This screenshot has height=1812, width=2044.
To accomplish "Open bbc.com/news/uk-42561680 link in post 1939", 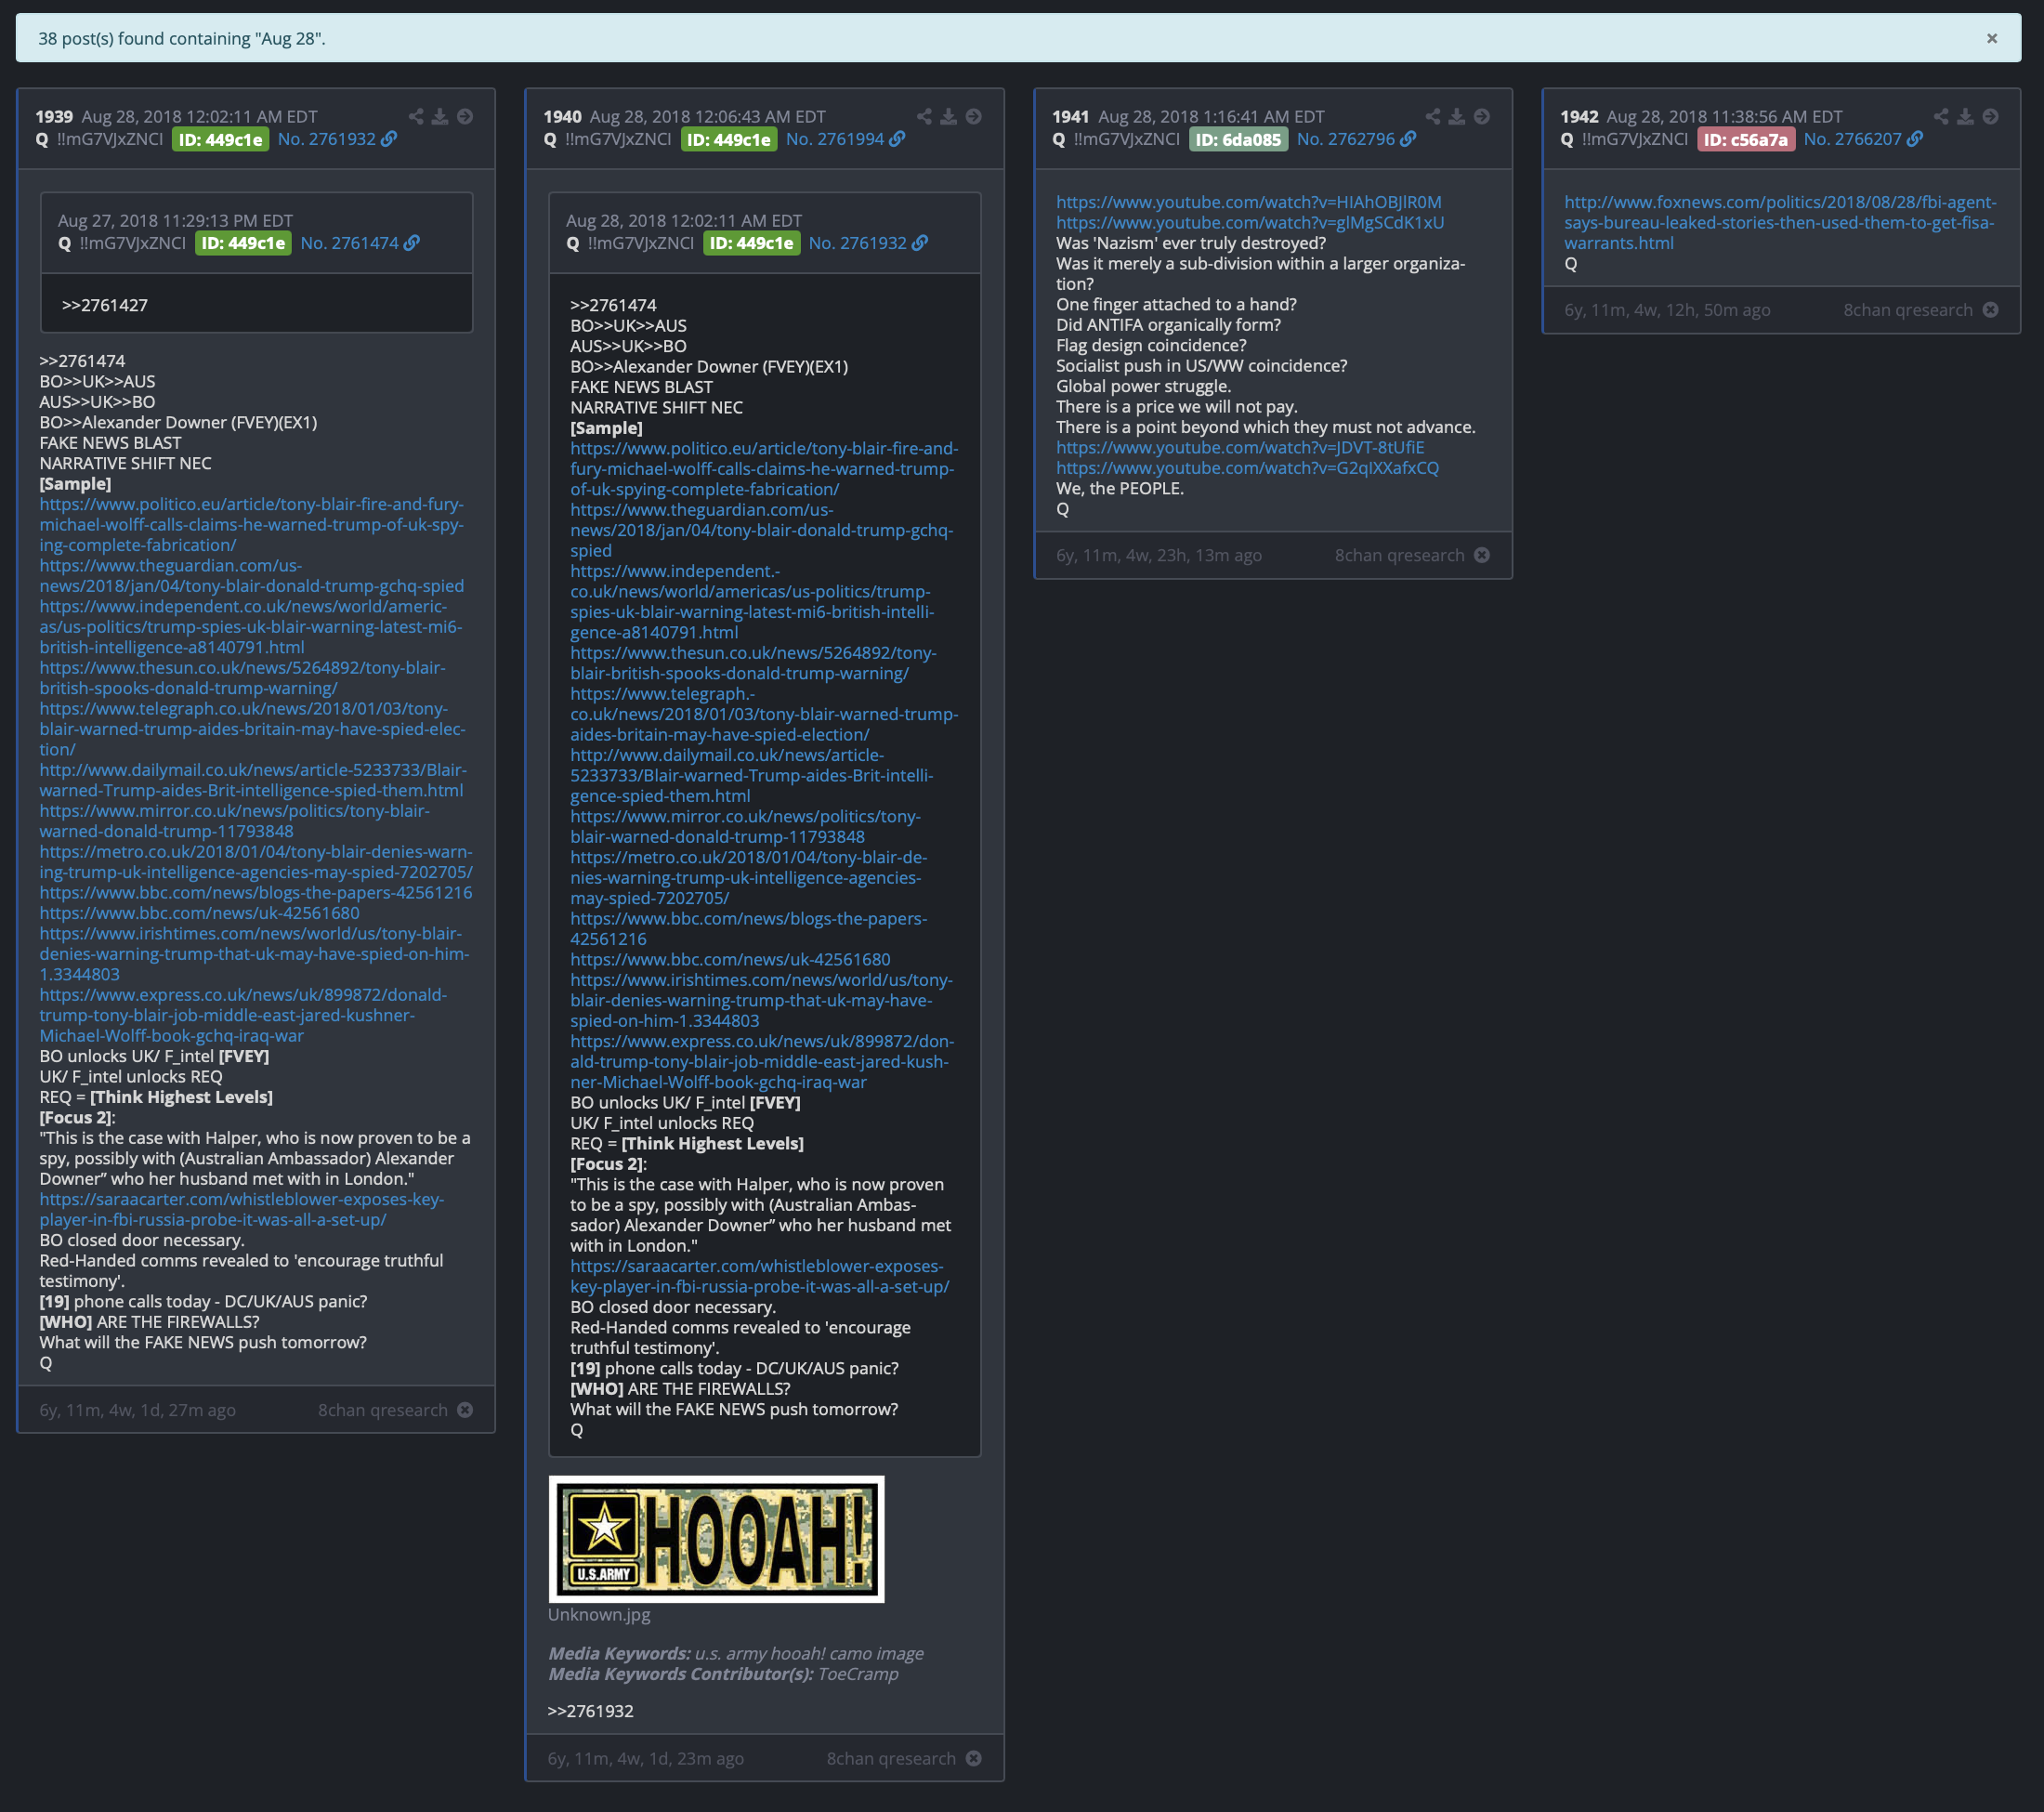I will pos(199,912).
